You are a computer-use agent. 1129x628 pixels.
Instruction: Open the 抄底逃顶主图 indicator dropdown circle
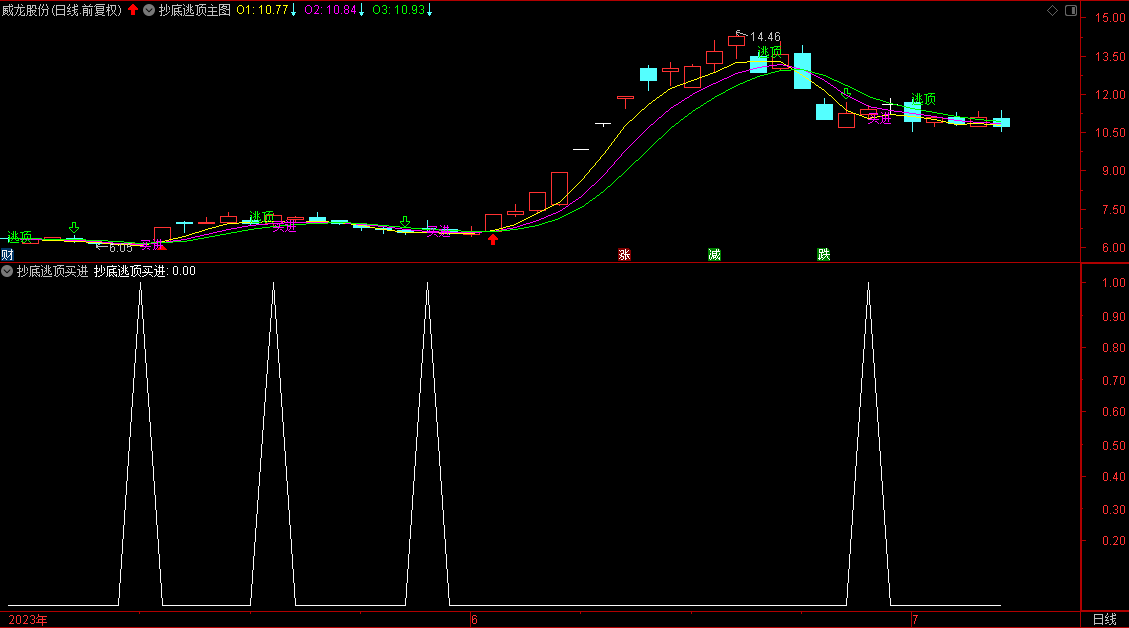(149, 10)
